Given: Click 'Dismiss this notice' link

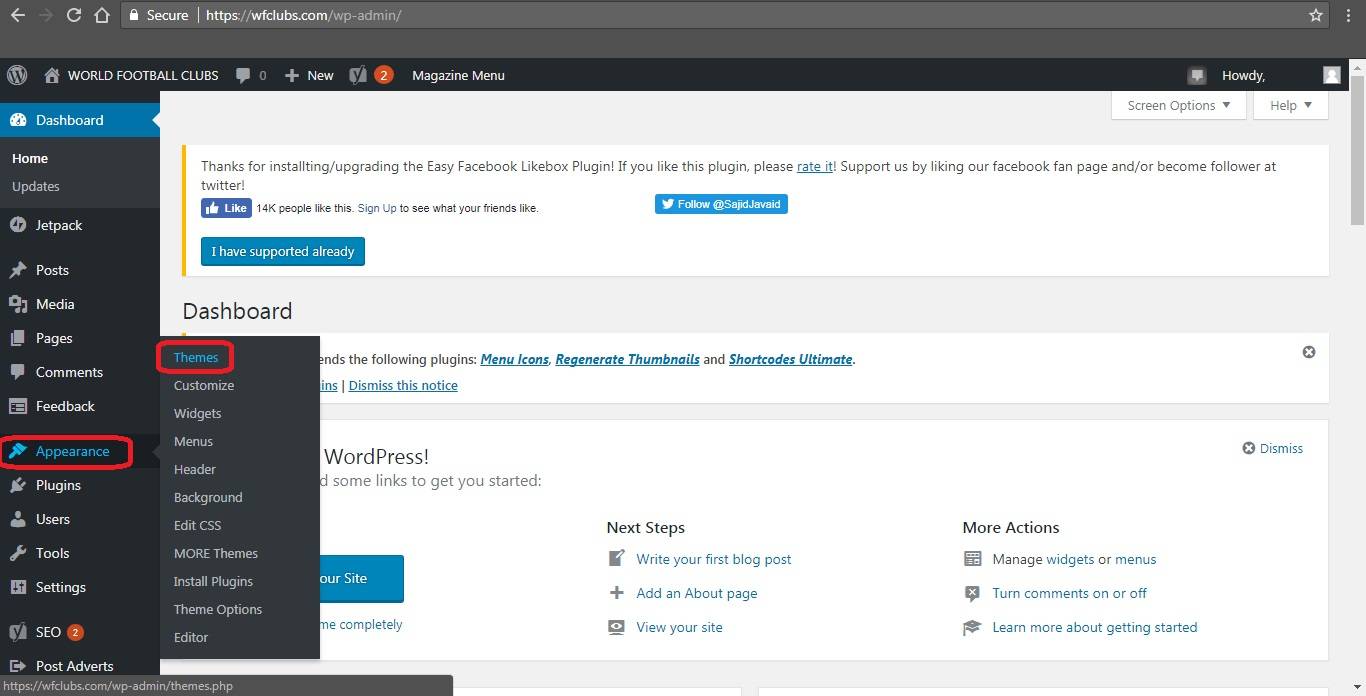Looking at the screenshot, I should [403, 385].
